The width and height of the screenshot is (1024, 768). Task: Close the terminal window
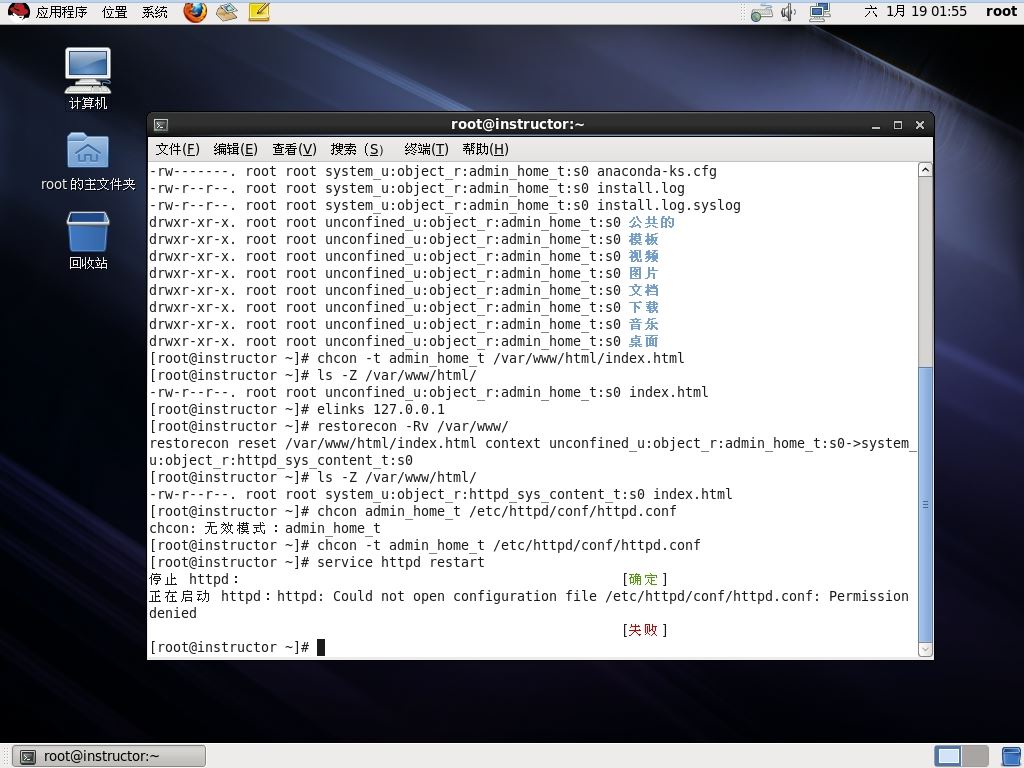click(x=920, y=125)
